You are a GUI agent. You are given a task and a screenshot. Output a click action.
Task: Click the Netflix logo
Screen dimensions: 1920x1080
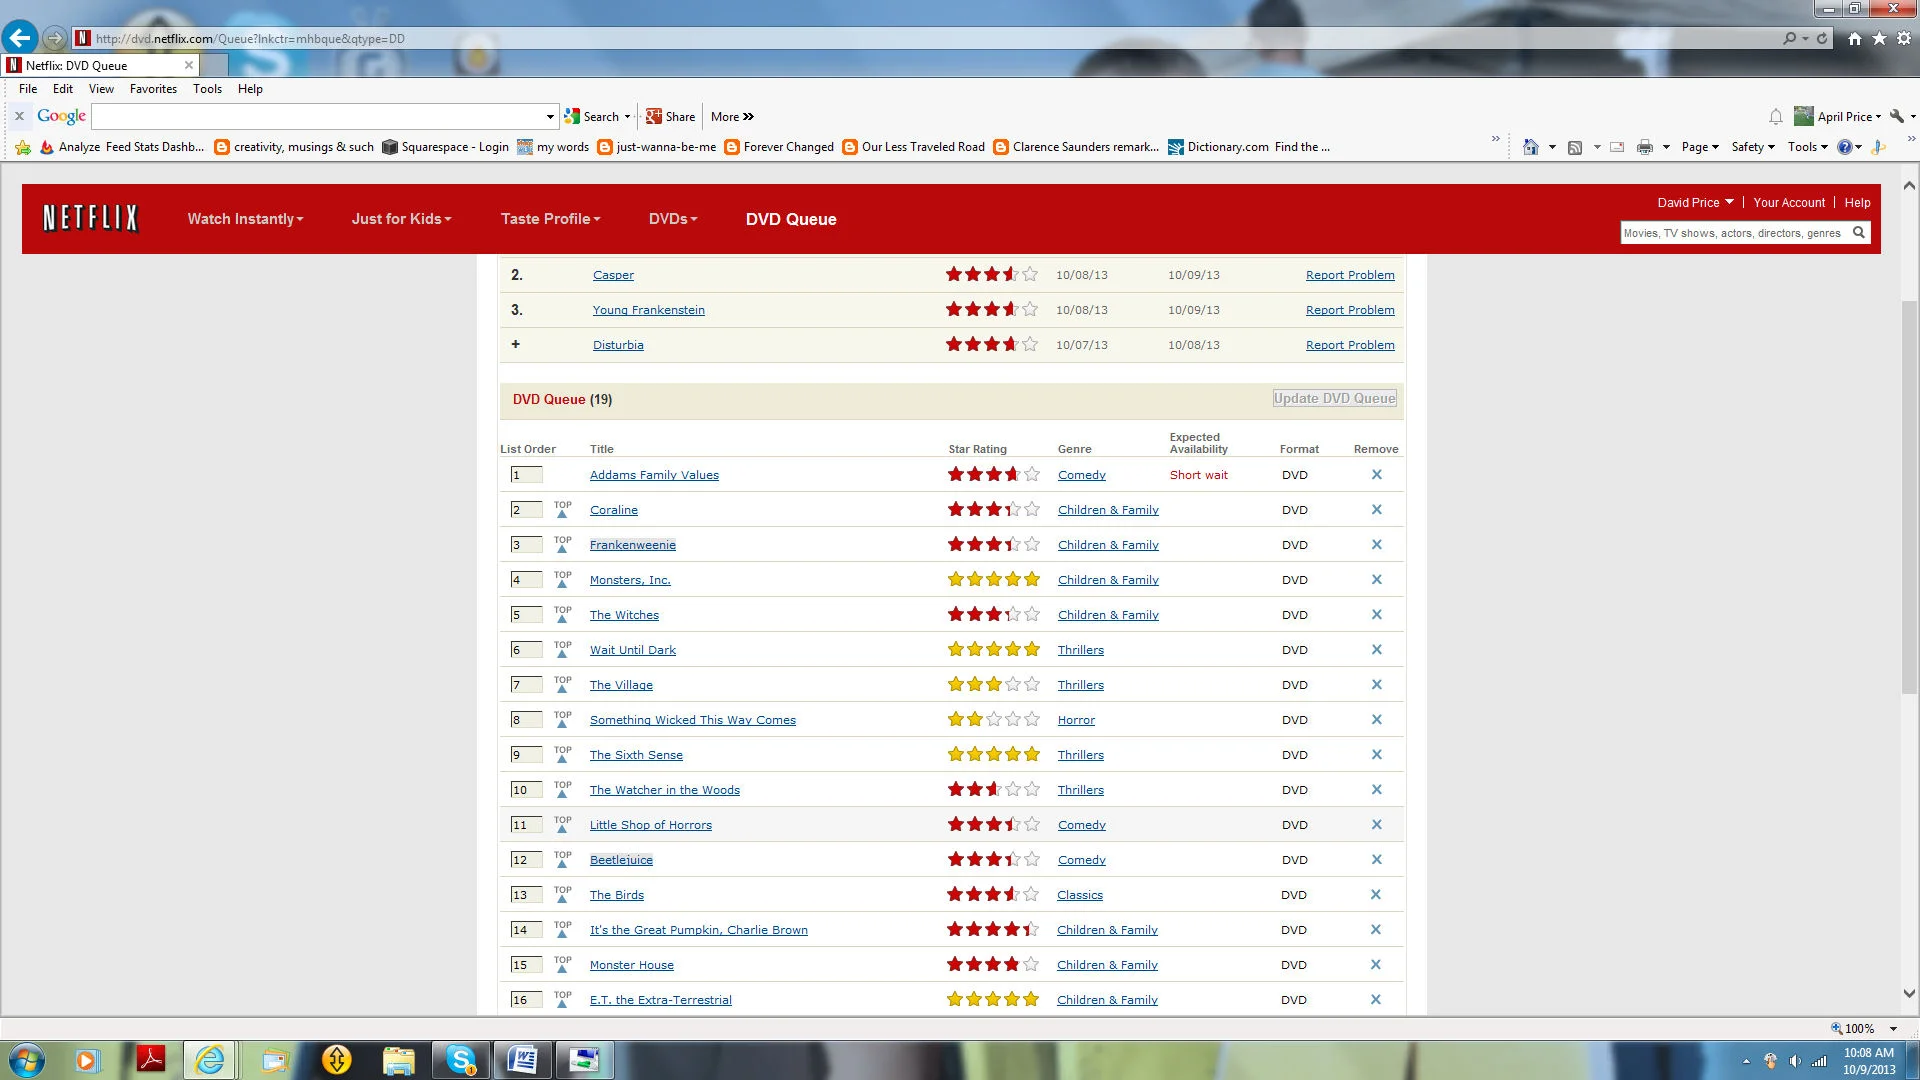pyautogui.click(x=90, y=218)
